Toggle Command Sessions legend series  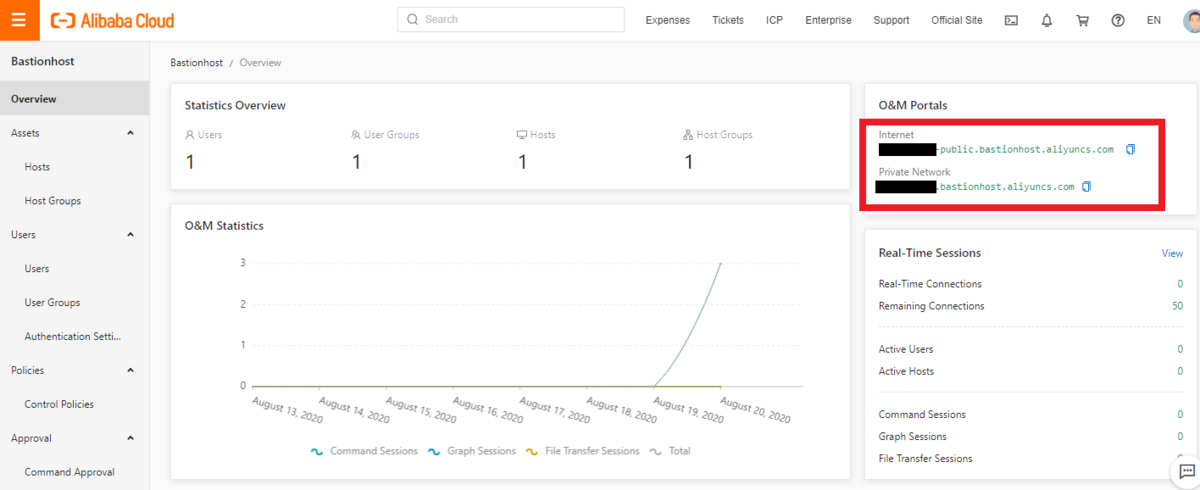[x=364, y=451]
